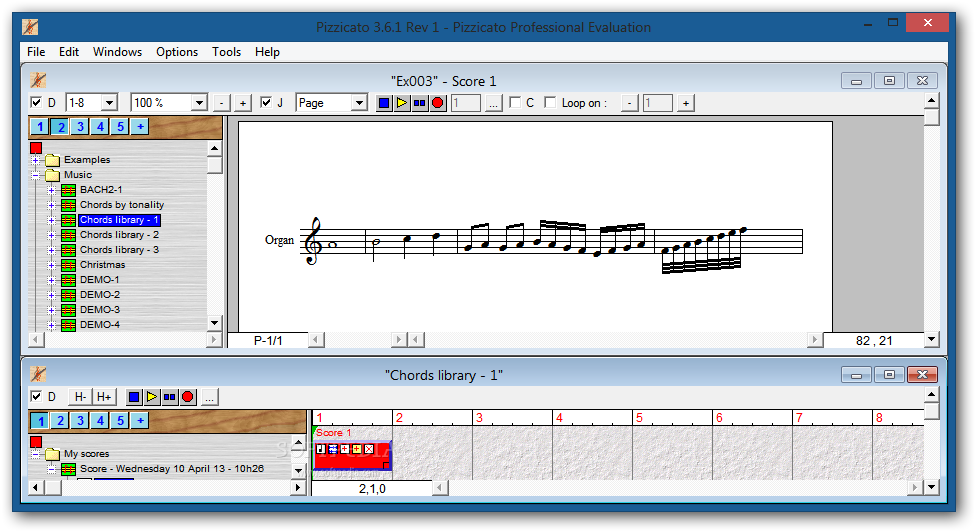Collapse the Music folder

click(35, 175)
